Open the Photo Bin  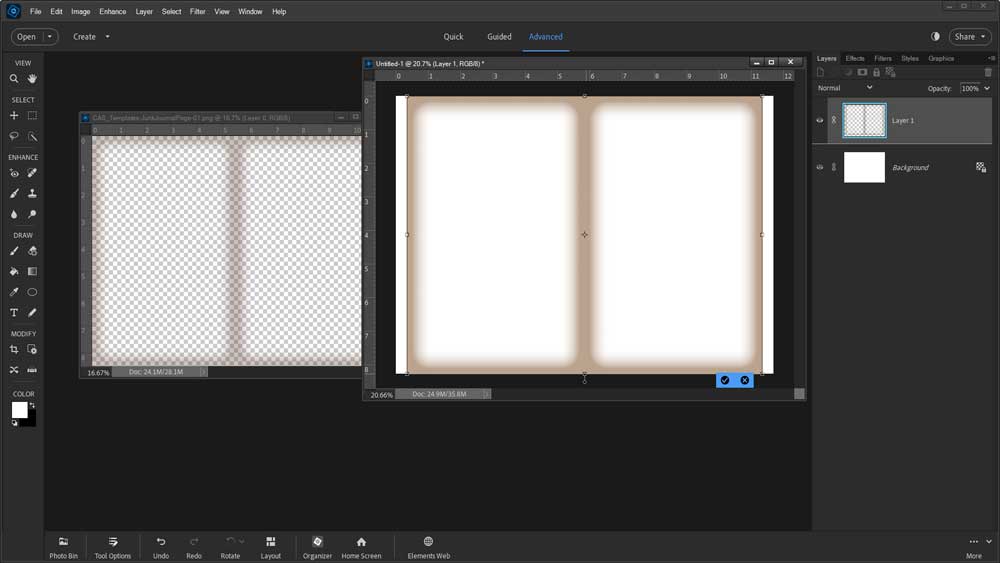63,547
